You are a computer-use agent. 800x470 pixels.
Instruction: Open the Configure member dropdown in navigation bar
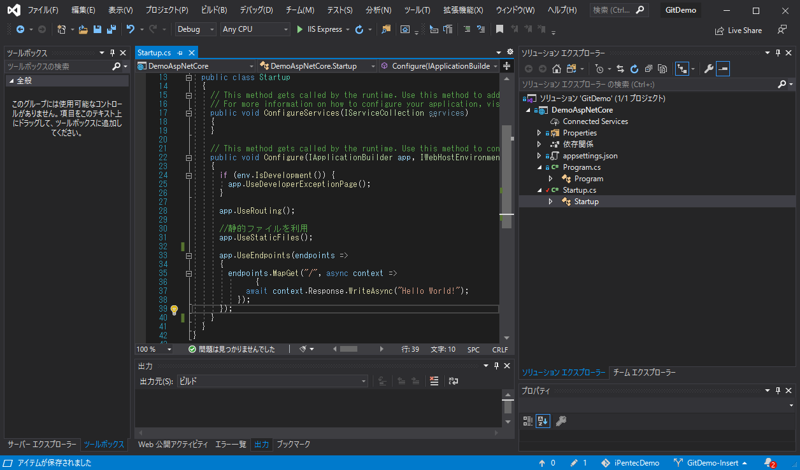pos(439,66)
